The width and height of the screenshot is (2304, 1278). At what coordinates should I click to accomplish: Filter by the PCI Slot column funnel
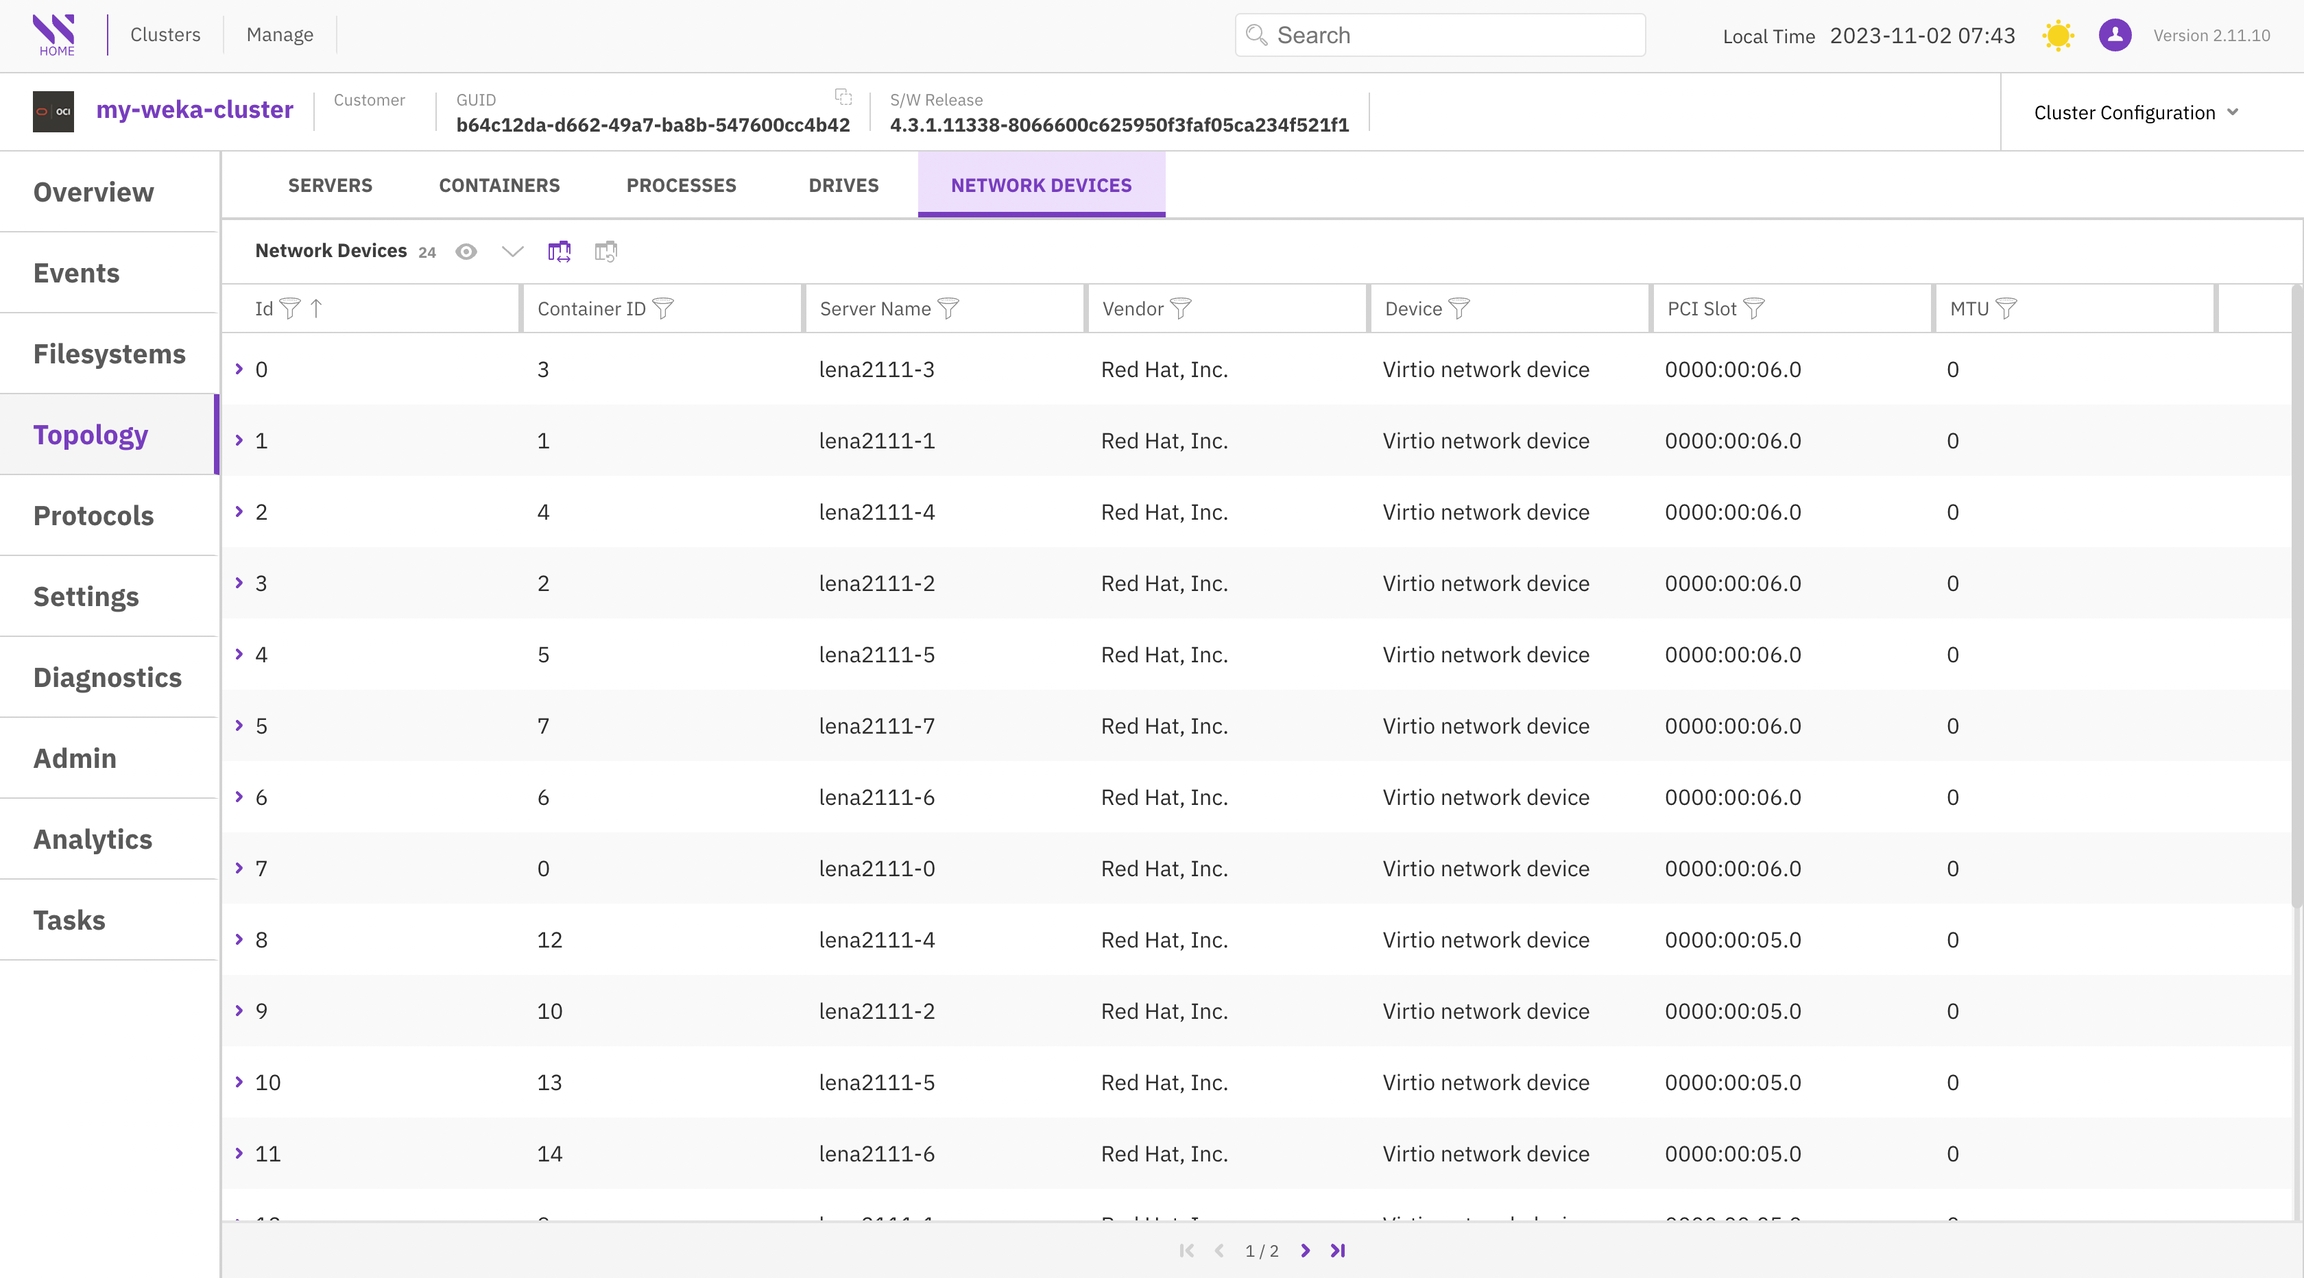pos(1753,309)
